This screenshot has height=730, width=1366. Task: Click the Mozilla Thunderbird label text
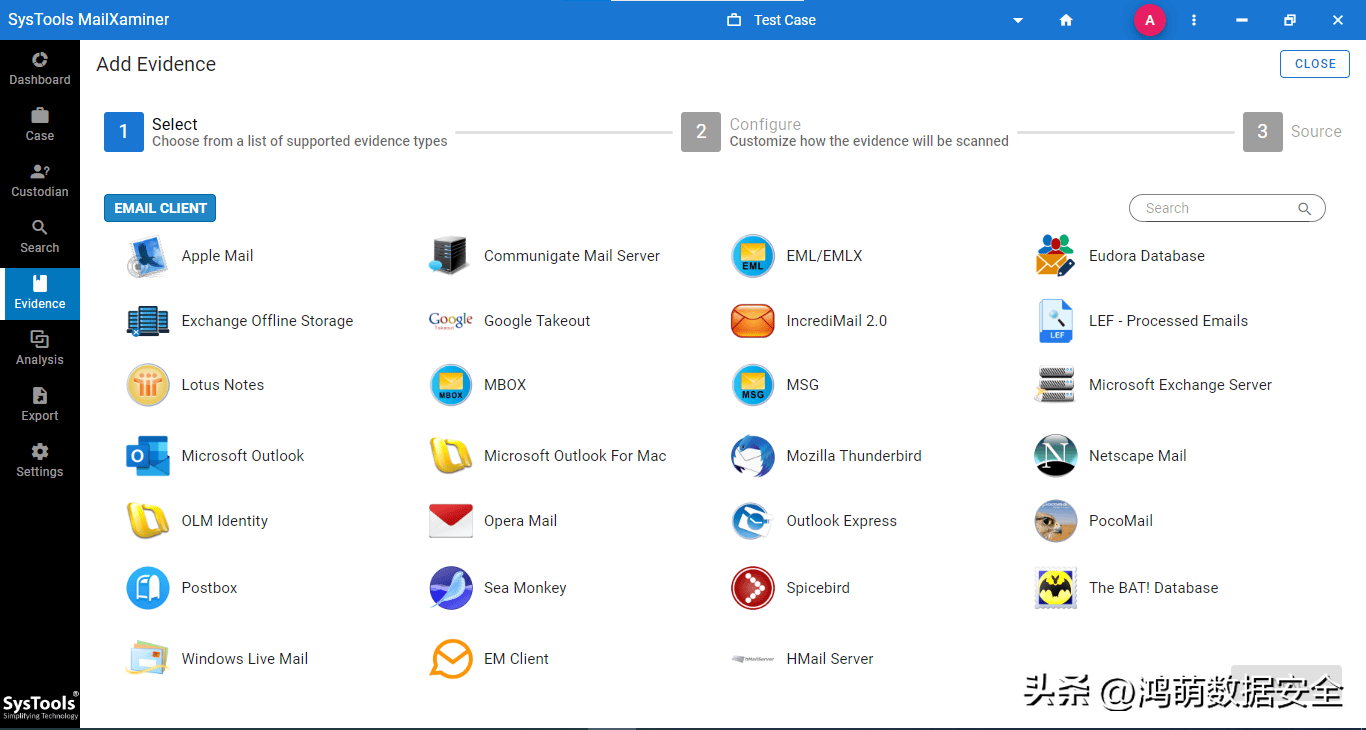854,456
